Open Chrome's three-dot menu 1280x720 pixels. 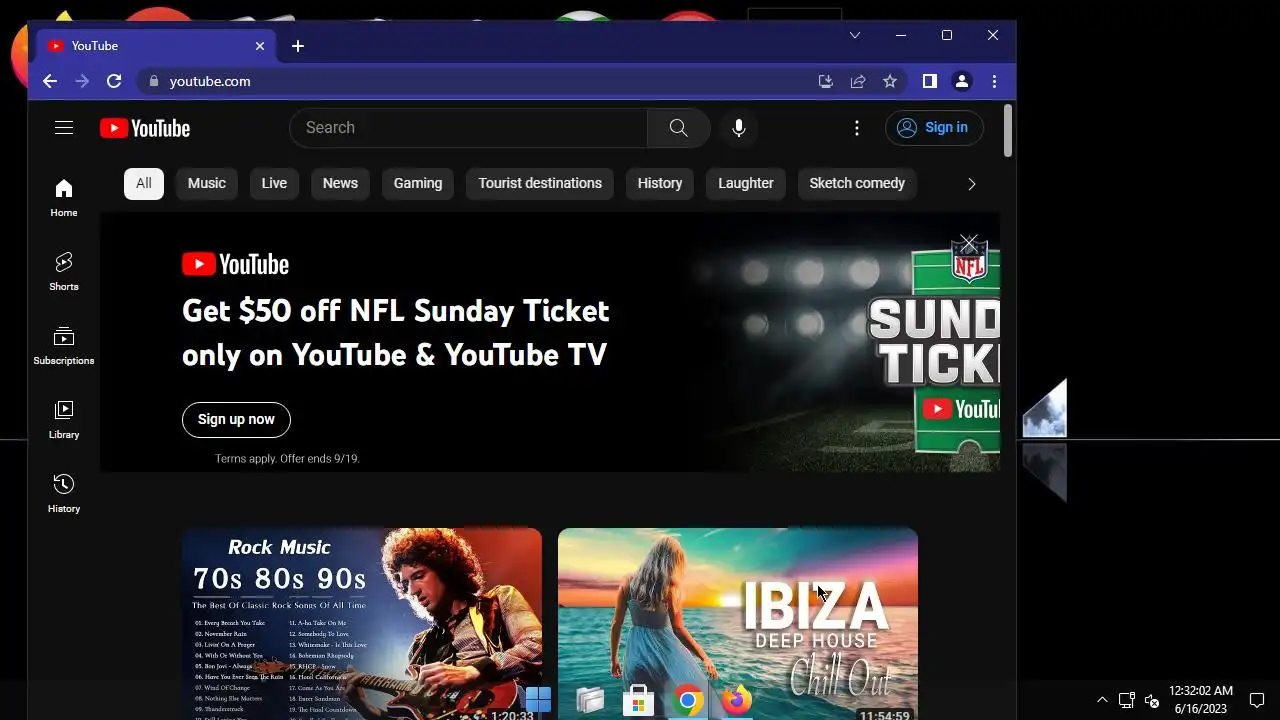tap(994, 81)
